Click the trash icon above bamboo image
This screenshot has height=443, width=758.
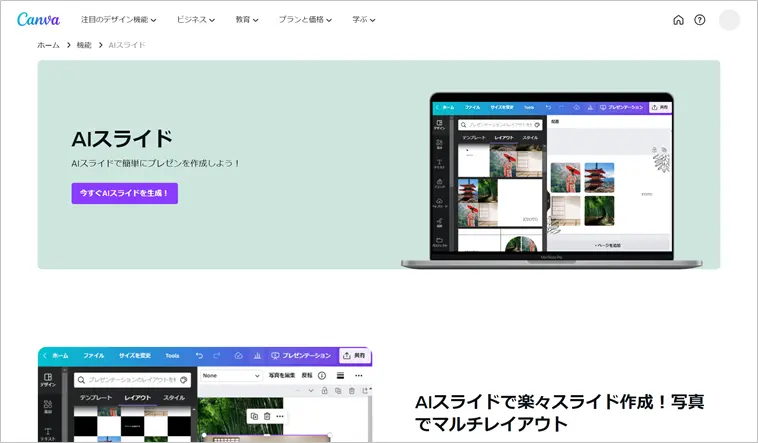[267, 415]
